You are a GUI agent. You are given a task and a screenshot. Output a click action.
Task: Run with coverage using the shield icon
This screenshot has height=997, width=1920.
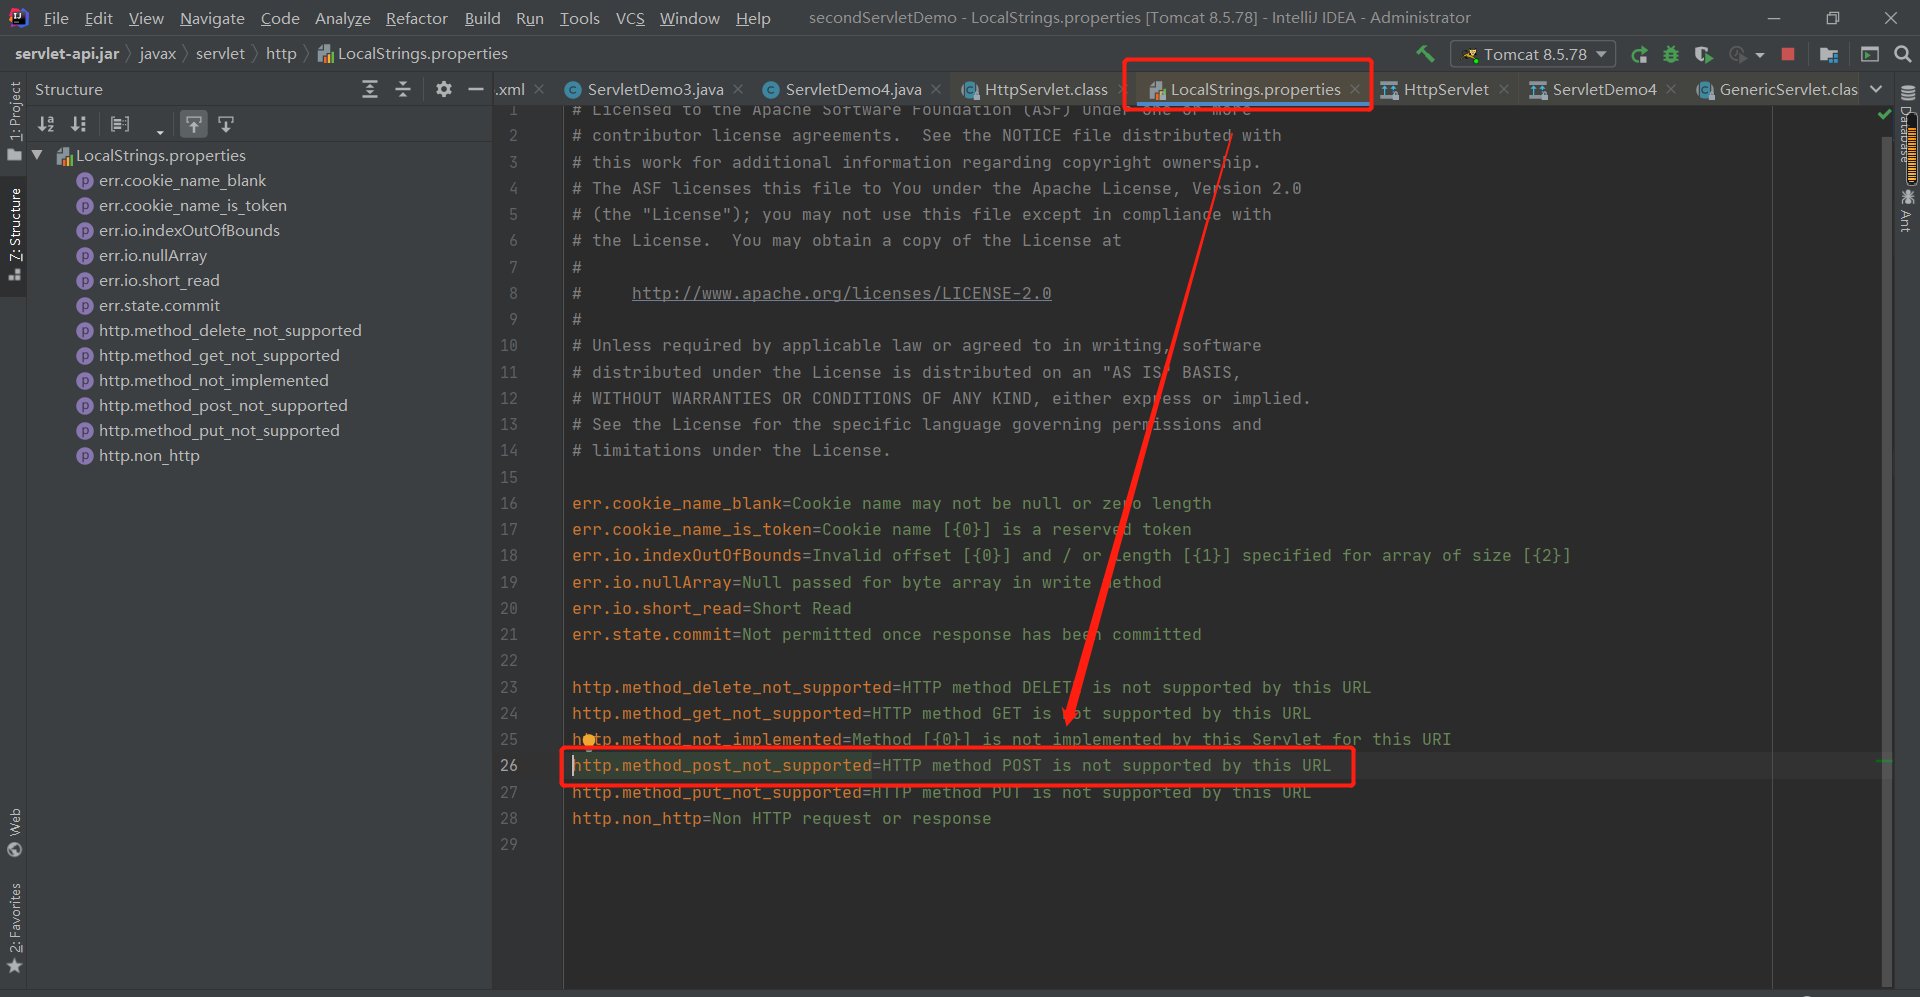click(x=1704, y=54)
